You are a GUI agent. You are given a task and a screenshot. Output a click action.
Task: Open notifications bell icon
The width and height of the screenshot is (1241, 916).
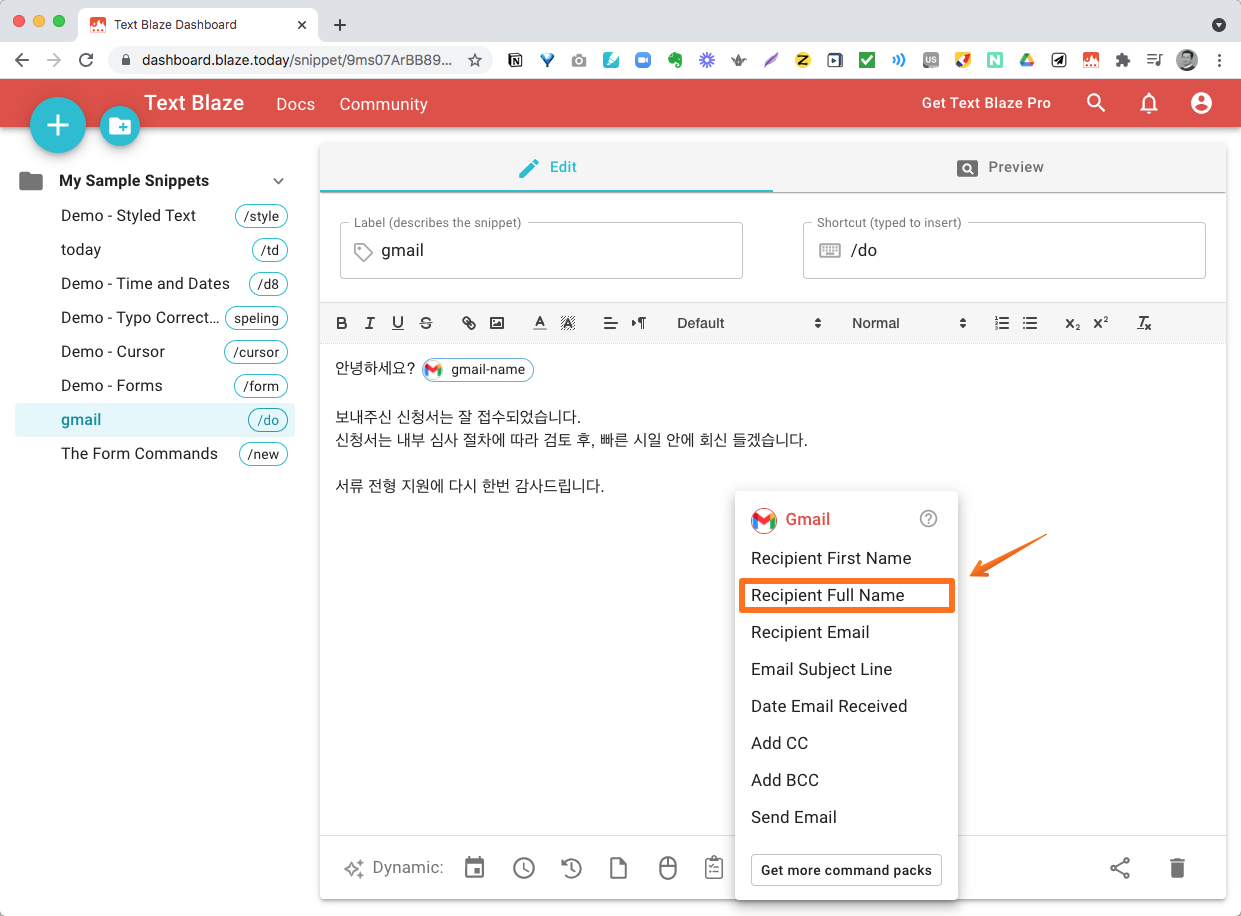1149,103
